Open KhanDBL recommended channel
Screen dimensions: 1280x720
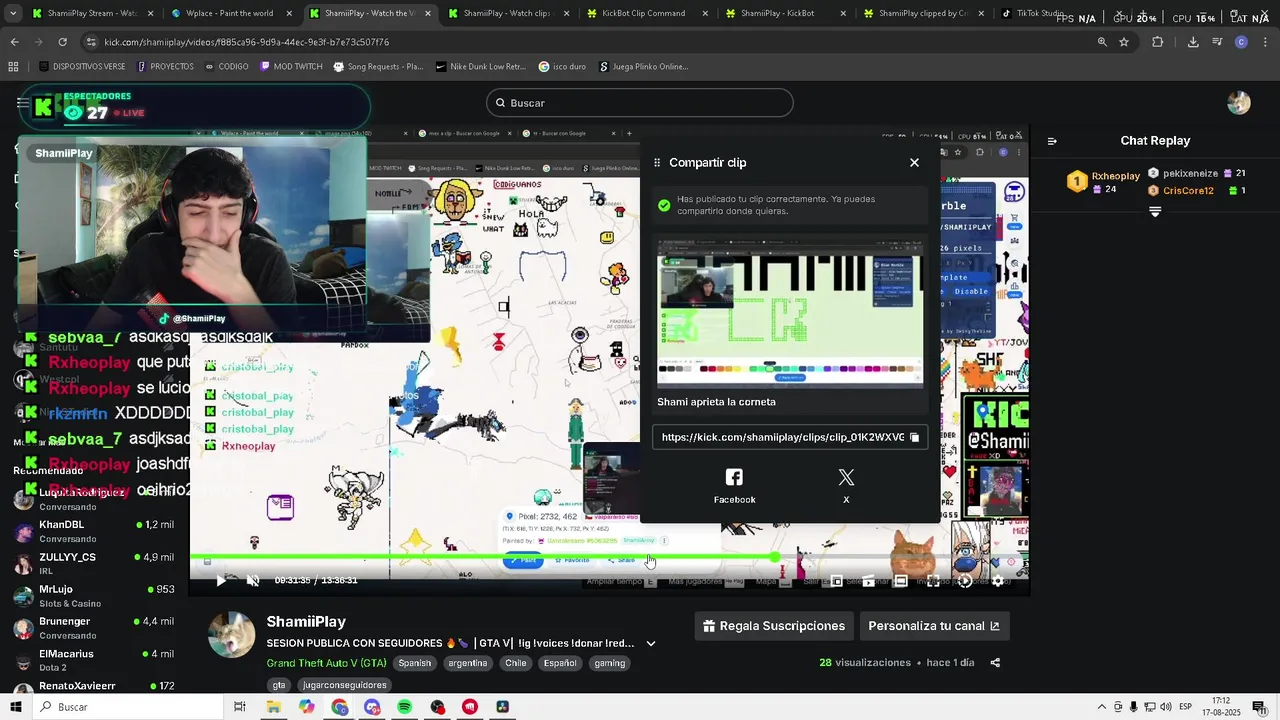point(94,531)
